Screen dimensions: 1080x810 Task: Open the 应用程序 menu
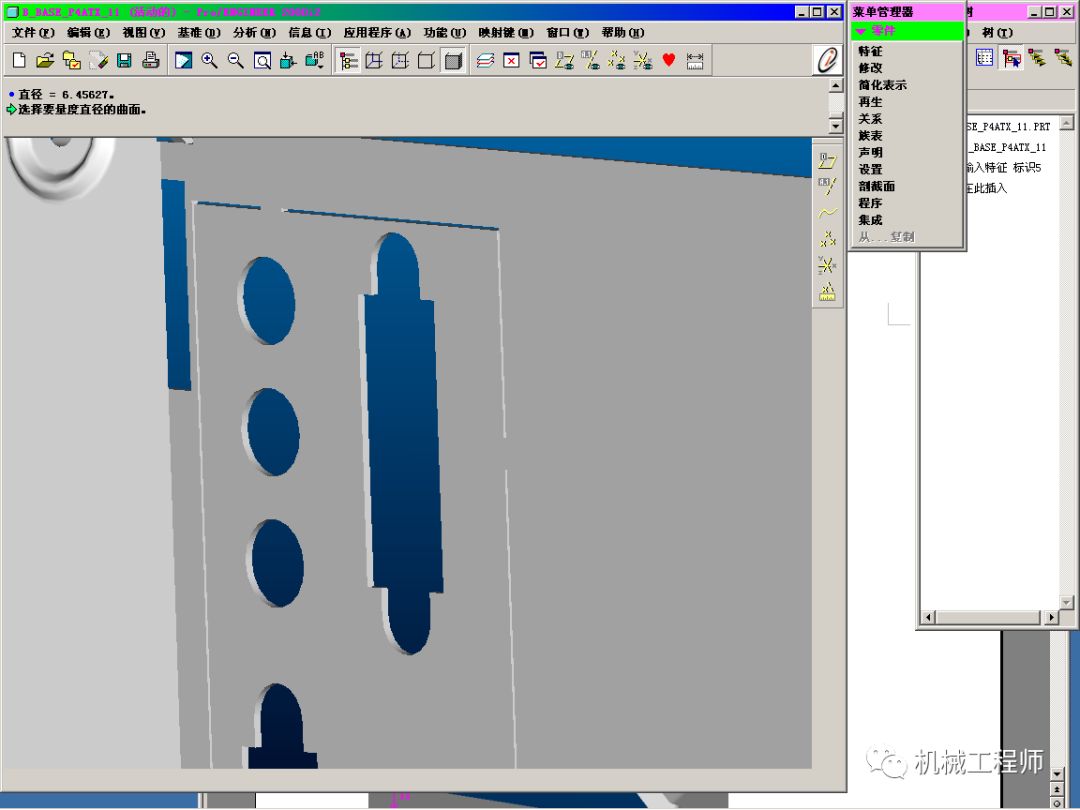pos(377,32)
